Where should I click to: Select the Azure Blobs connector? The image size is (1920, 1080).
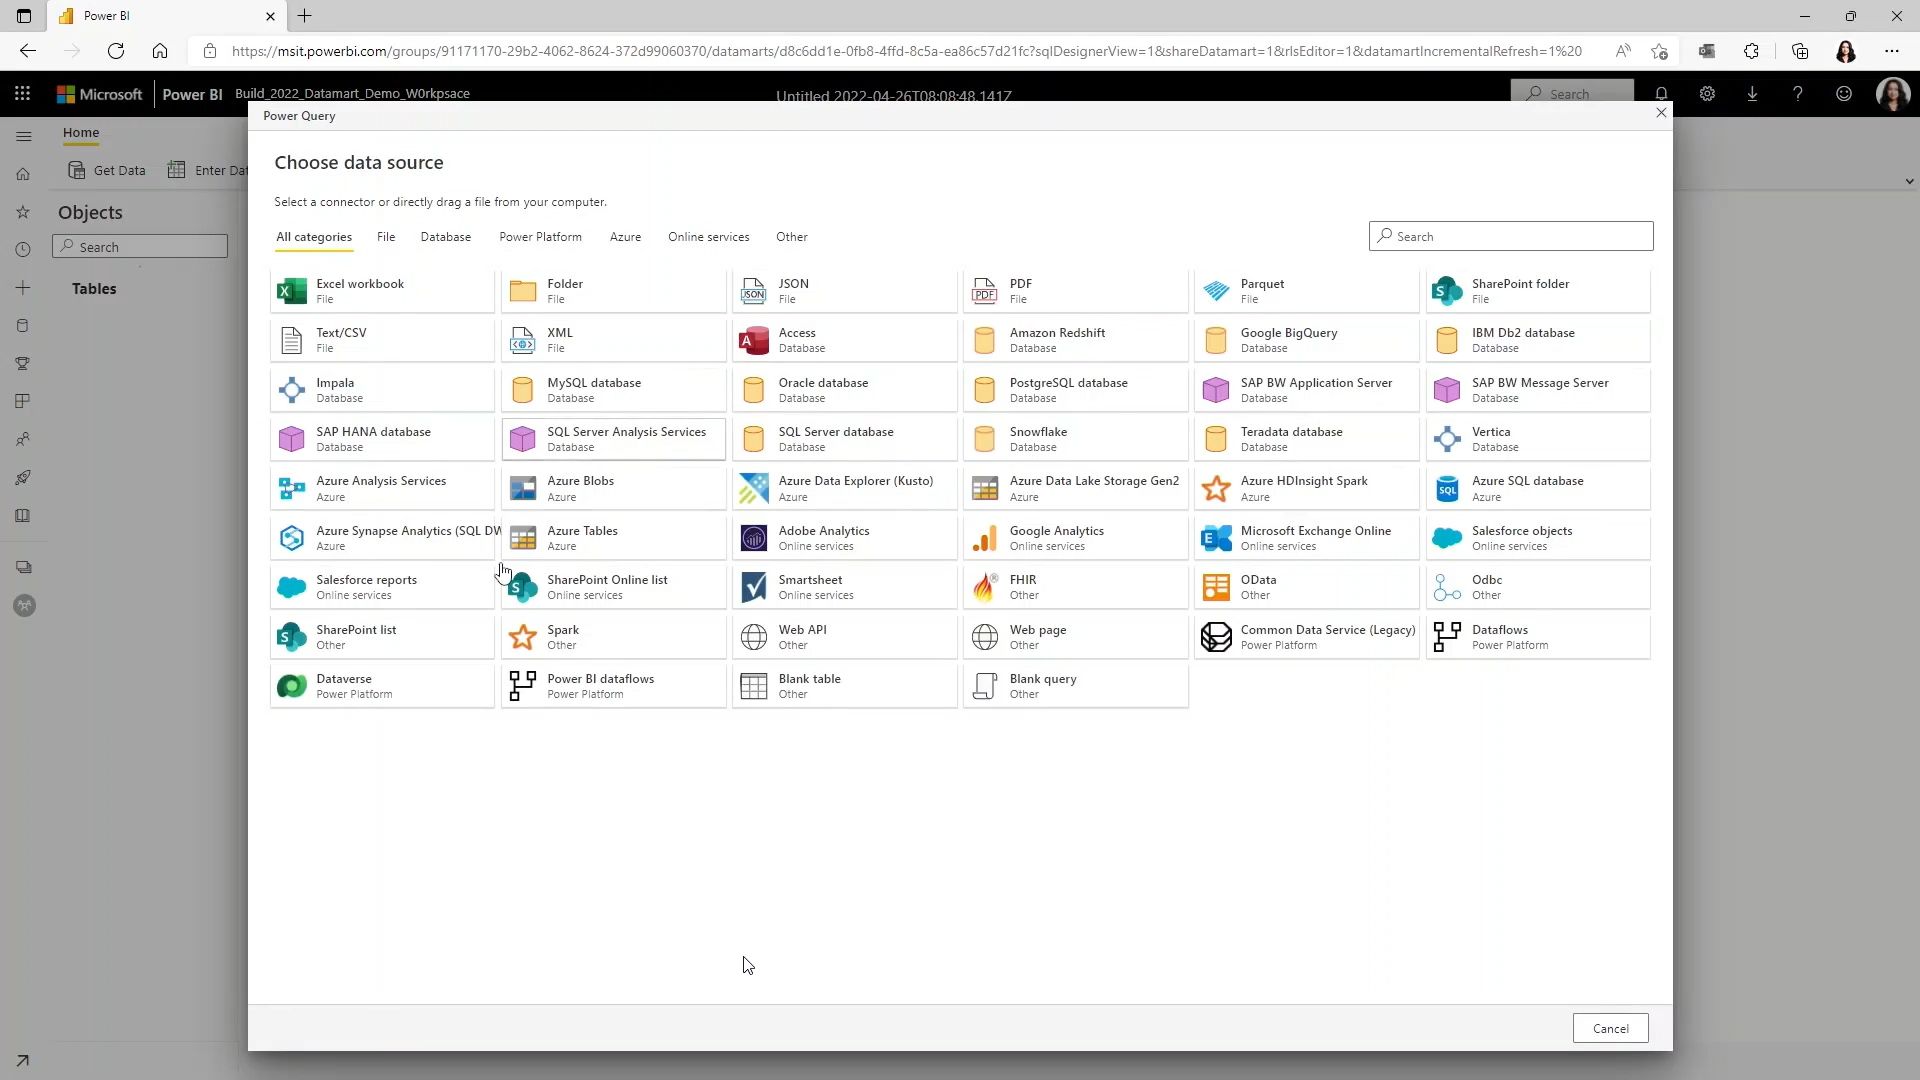613,488
